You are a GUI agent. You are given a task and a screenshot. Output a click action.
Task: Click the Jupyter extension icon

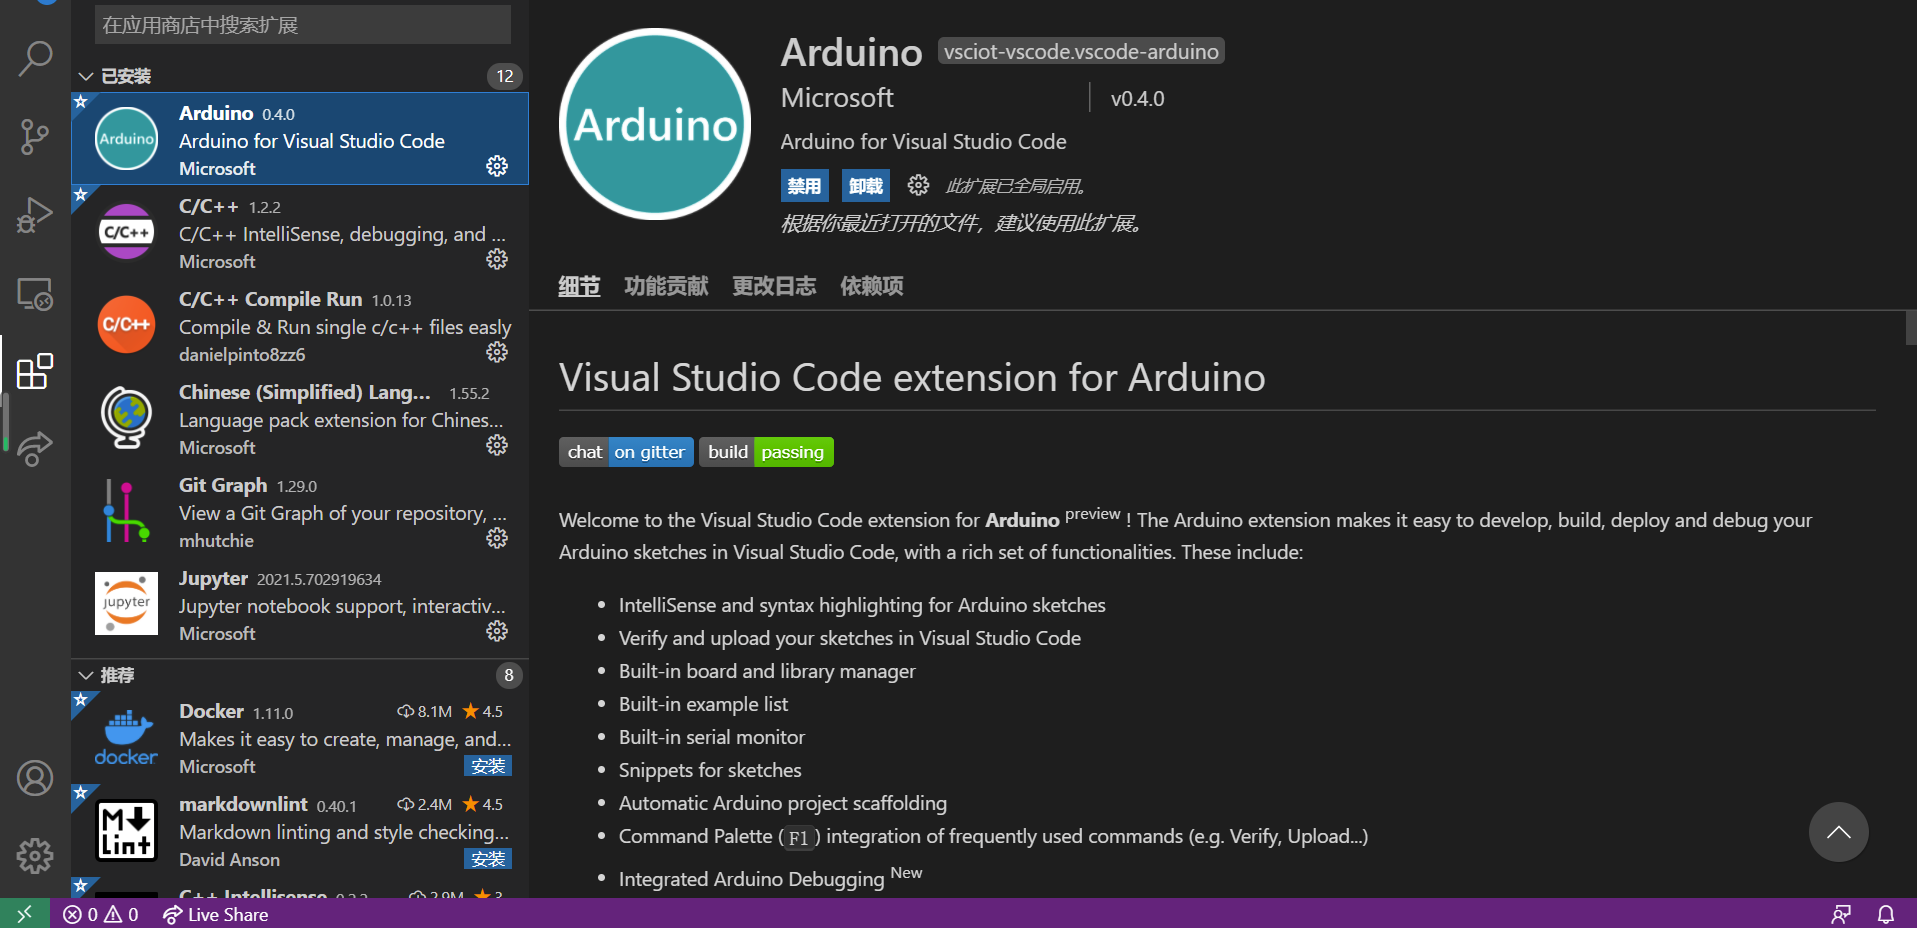pos(126,604)
